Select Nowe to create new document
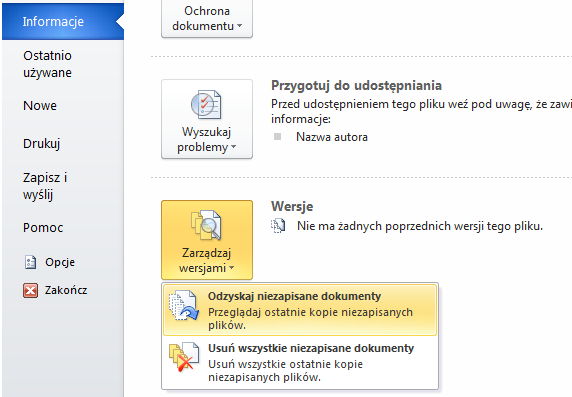Viewport: 572px width, 397px height. [x=40, y=106]
